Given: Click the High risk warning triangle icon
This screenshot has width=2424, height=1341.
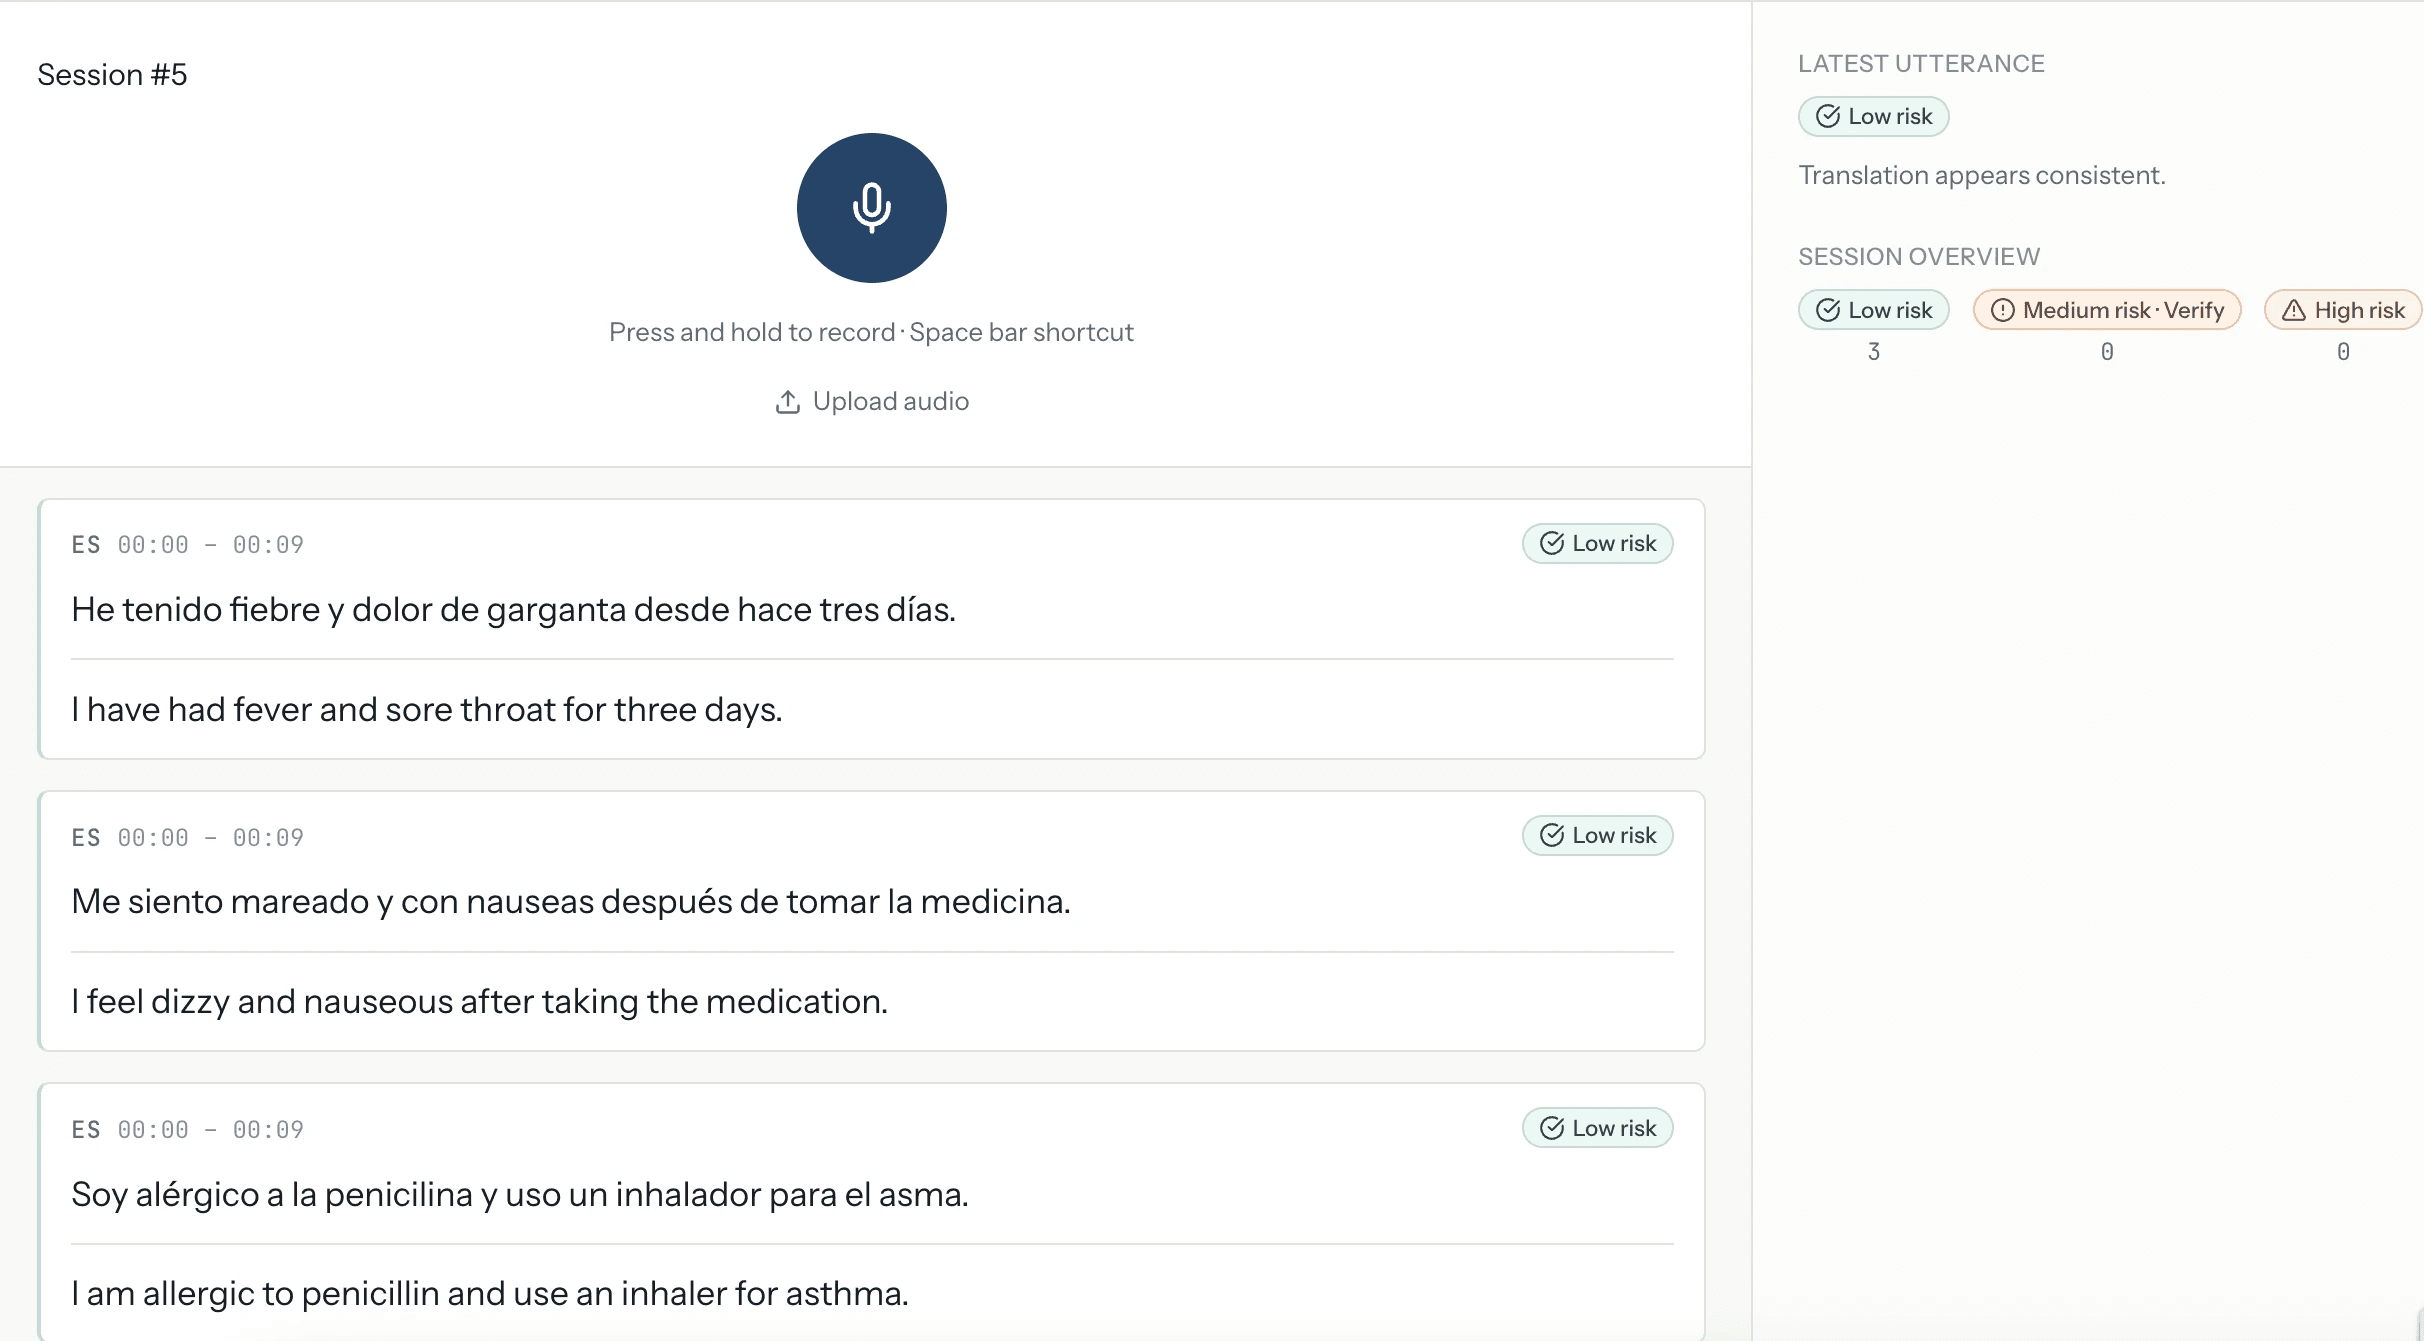Looking at the screenshot, I should point(2293,310).
